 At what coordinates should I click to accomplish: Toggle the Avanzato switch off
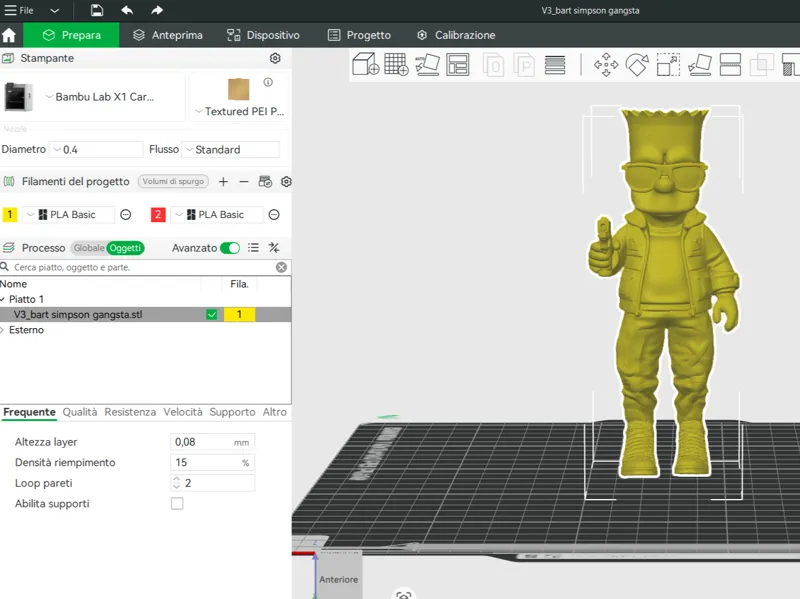tap(230, 248)
